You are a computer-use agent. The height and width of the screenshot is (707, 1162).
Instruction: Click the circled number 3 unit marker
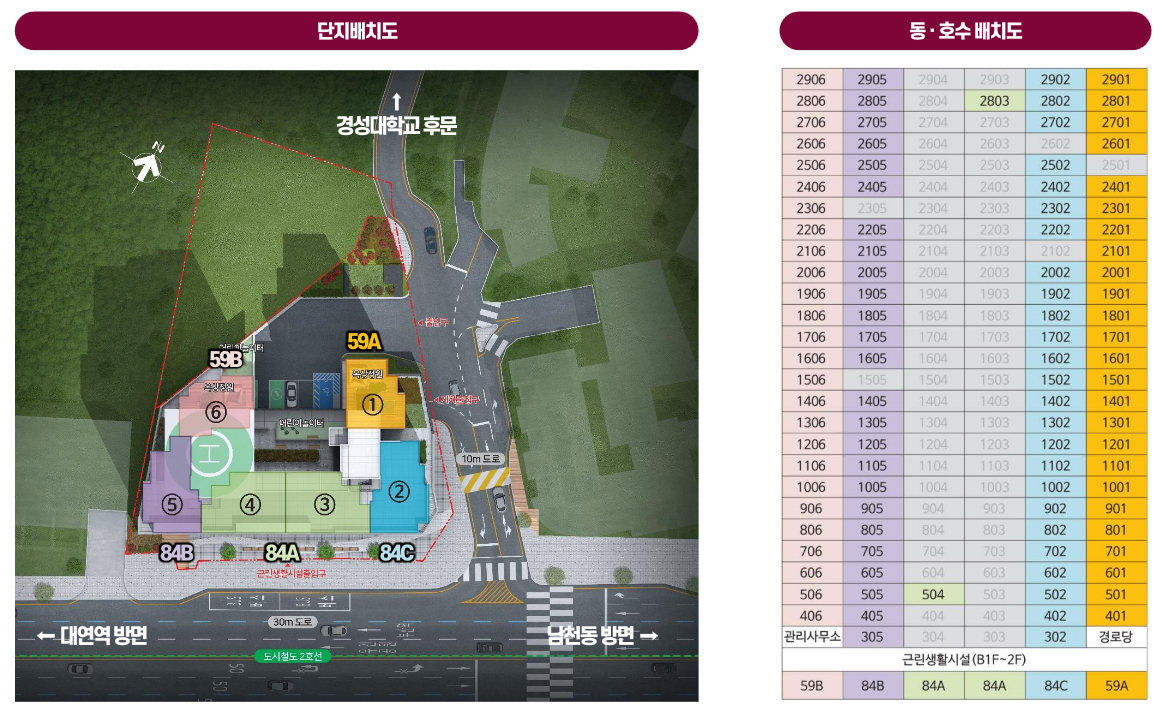(325, 505)
